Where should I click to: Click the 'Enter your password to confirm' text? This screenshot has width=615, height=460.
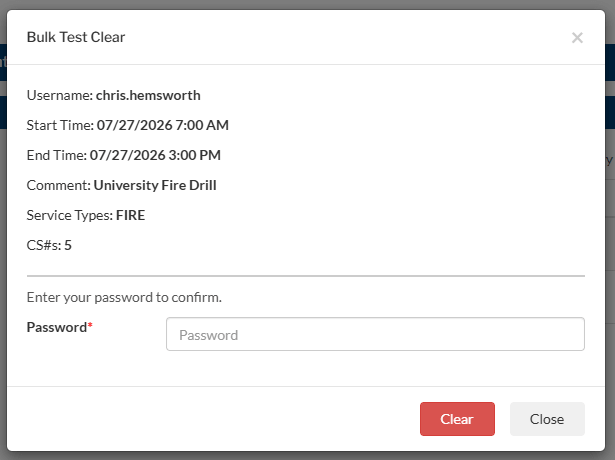124,297
